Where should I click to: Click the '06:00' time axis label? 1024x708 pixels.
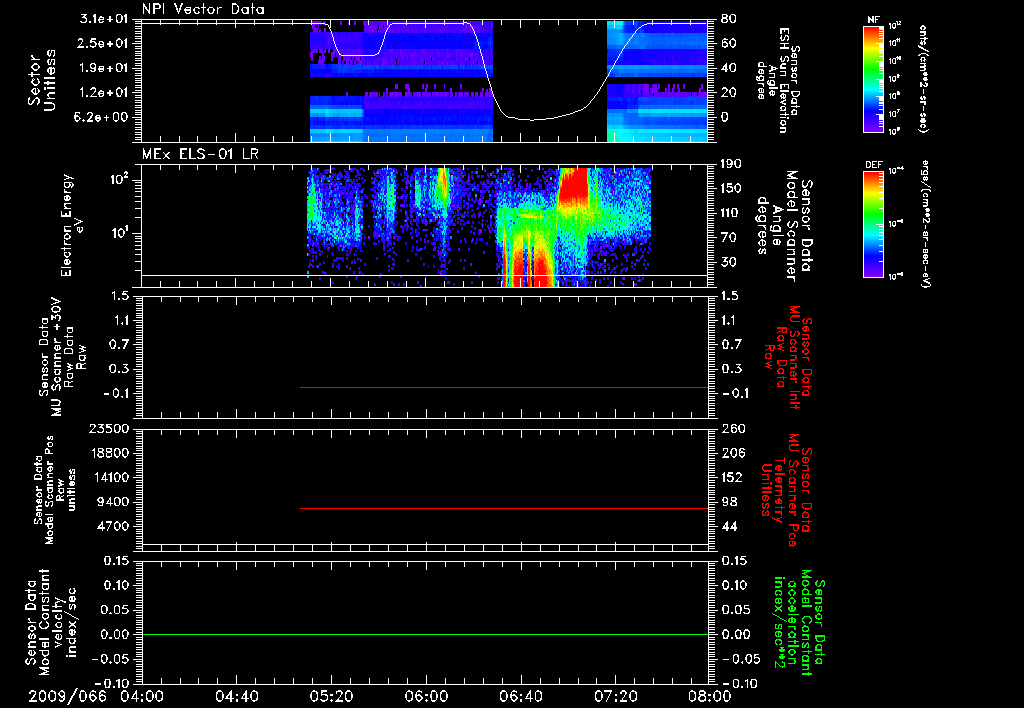tap(426, 697)
